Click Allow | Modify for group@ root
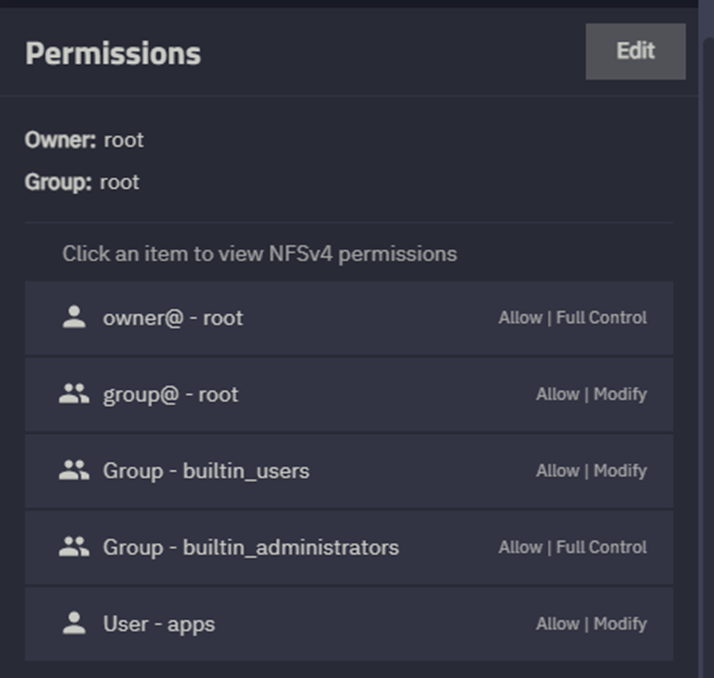 coord(591,394)
